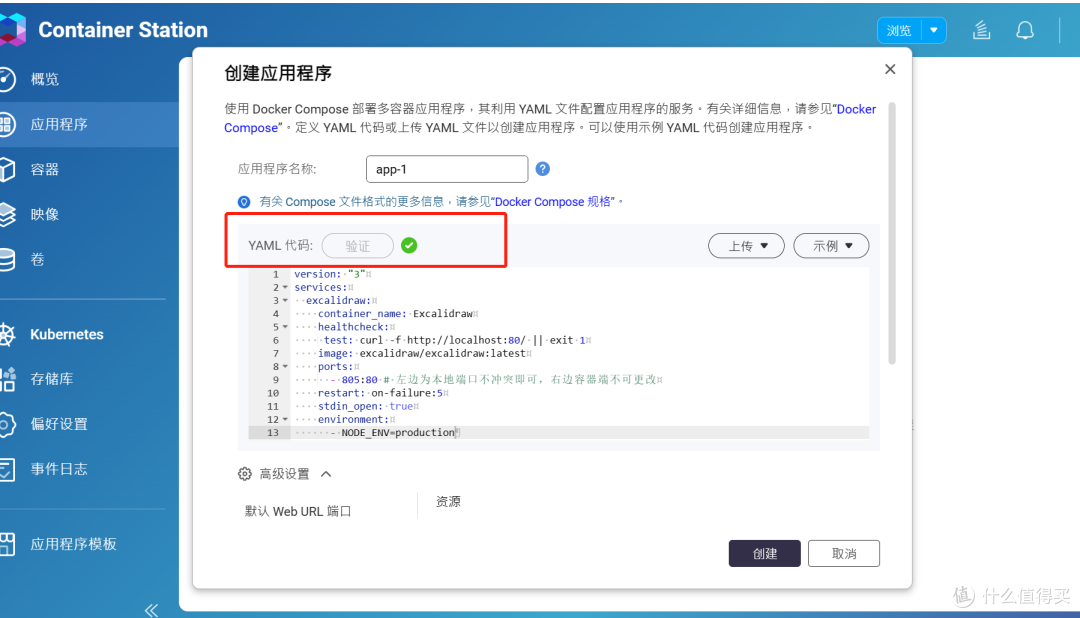Open 存储库 repository in sidebar
Screen dimensions: 1080x618
pos(52,379)
